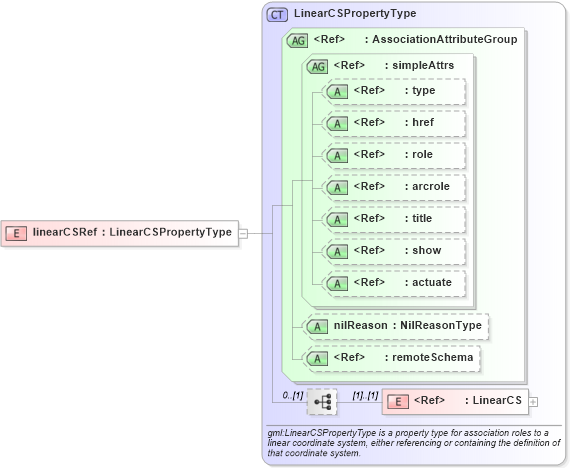Select the href attribute label

pos(394,122)
